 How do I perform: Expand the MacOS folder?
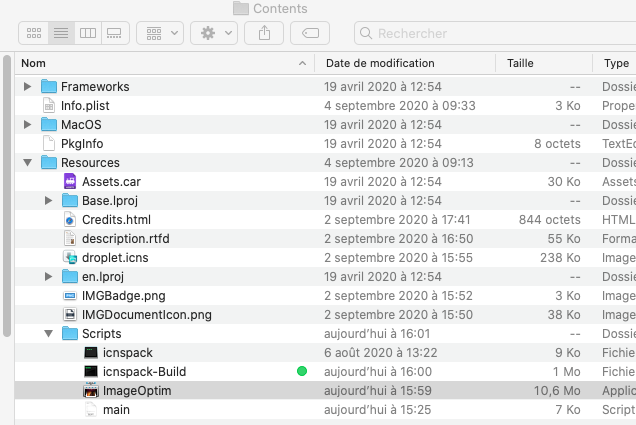(x=27, y=124)
